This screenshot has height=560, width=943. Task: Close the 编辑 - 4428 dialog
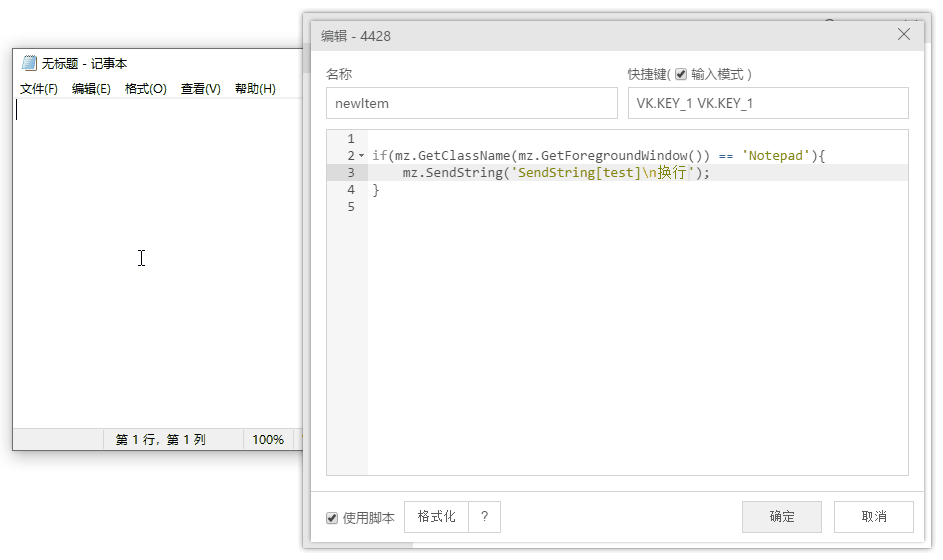(904, 35)
